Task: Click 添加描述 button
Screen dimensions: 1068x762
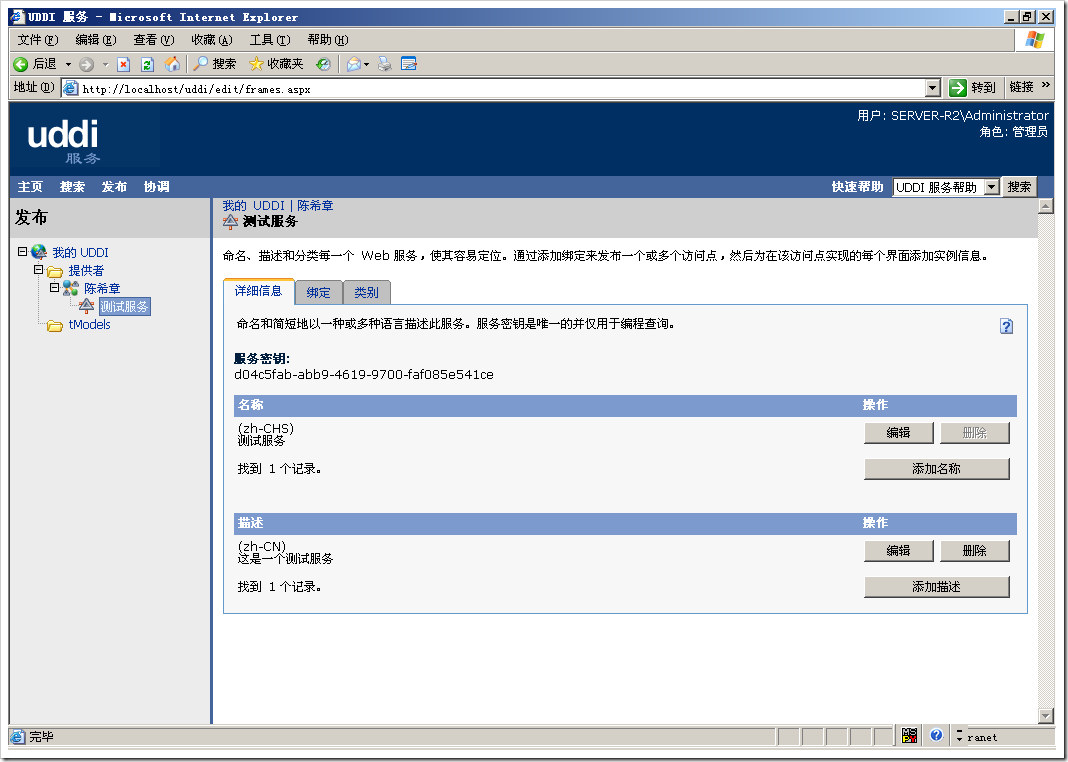Action: point(937,586)
